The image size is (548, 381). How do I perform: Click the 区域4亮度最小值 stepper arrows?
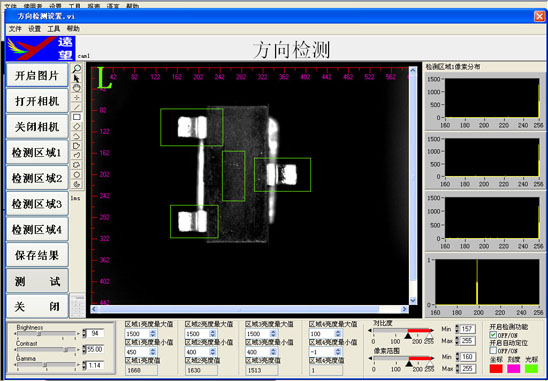[x=338, y=352]
